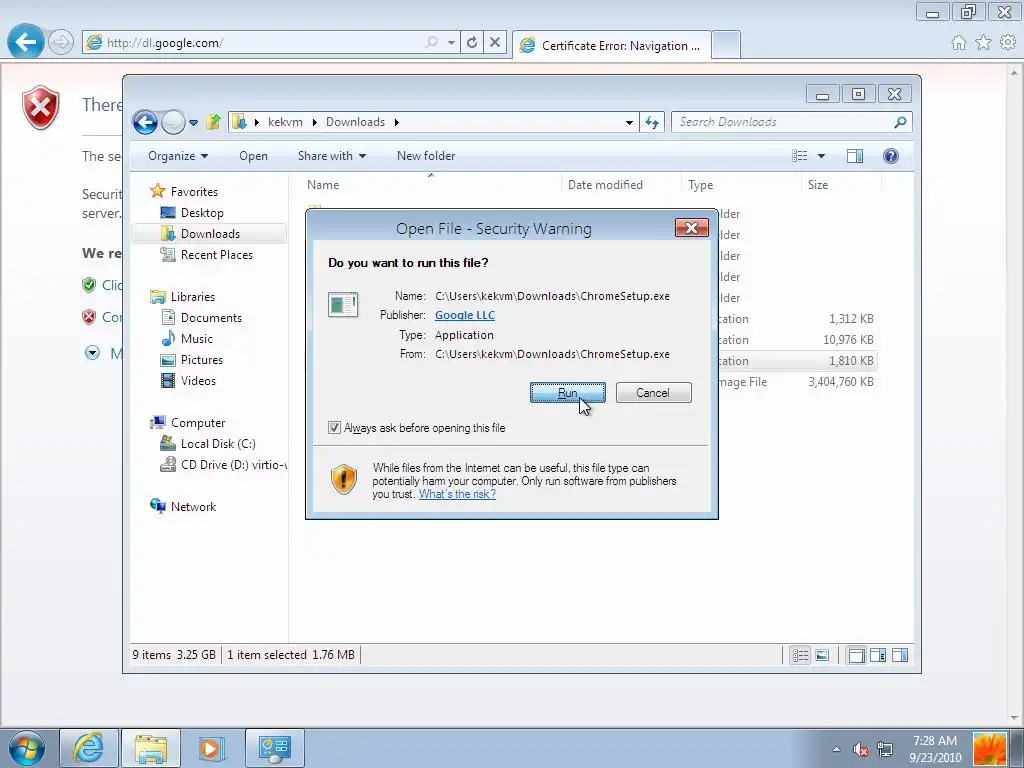
Task: Select Recent Places in navigation pane
Action: click(216, 255)
